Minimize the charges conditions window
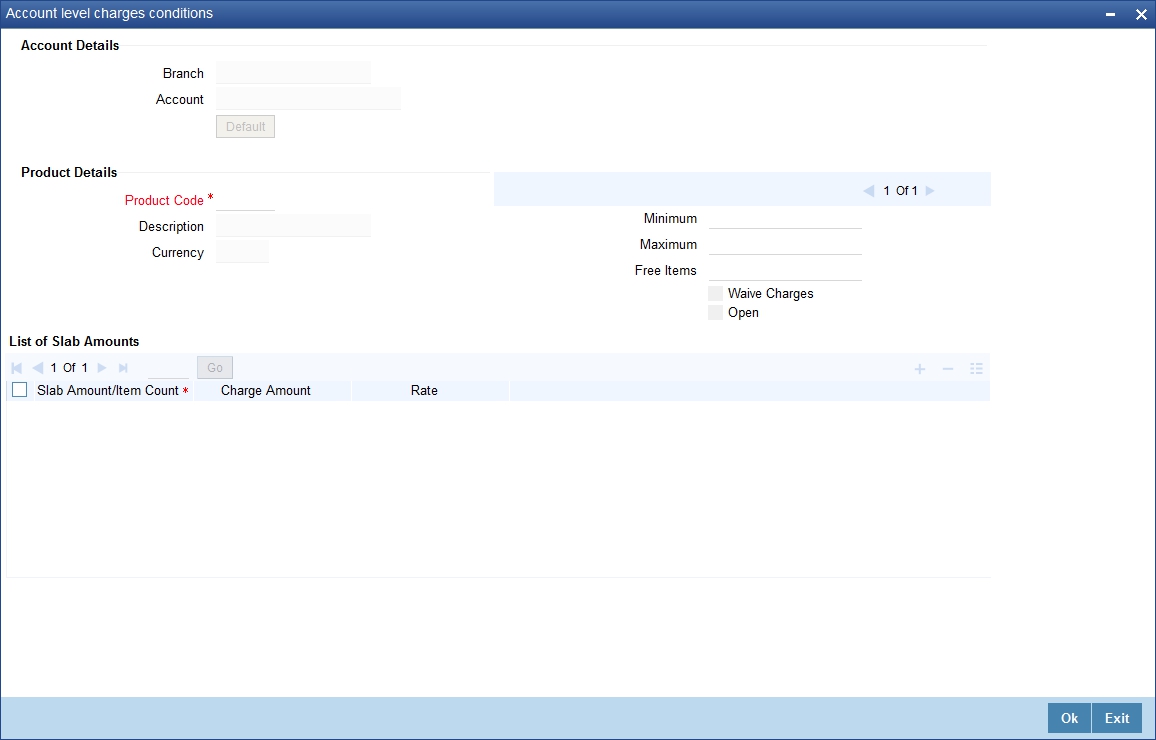Screen dimensions: 1156x740 (1110, 14)
